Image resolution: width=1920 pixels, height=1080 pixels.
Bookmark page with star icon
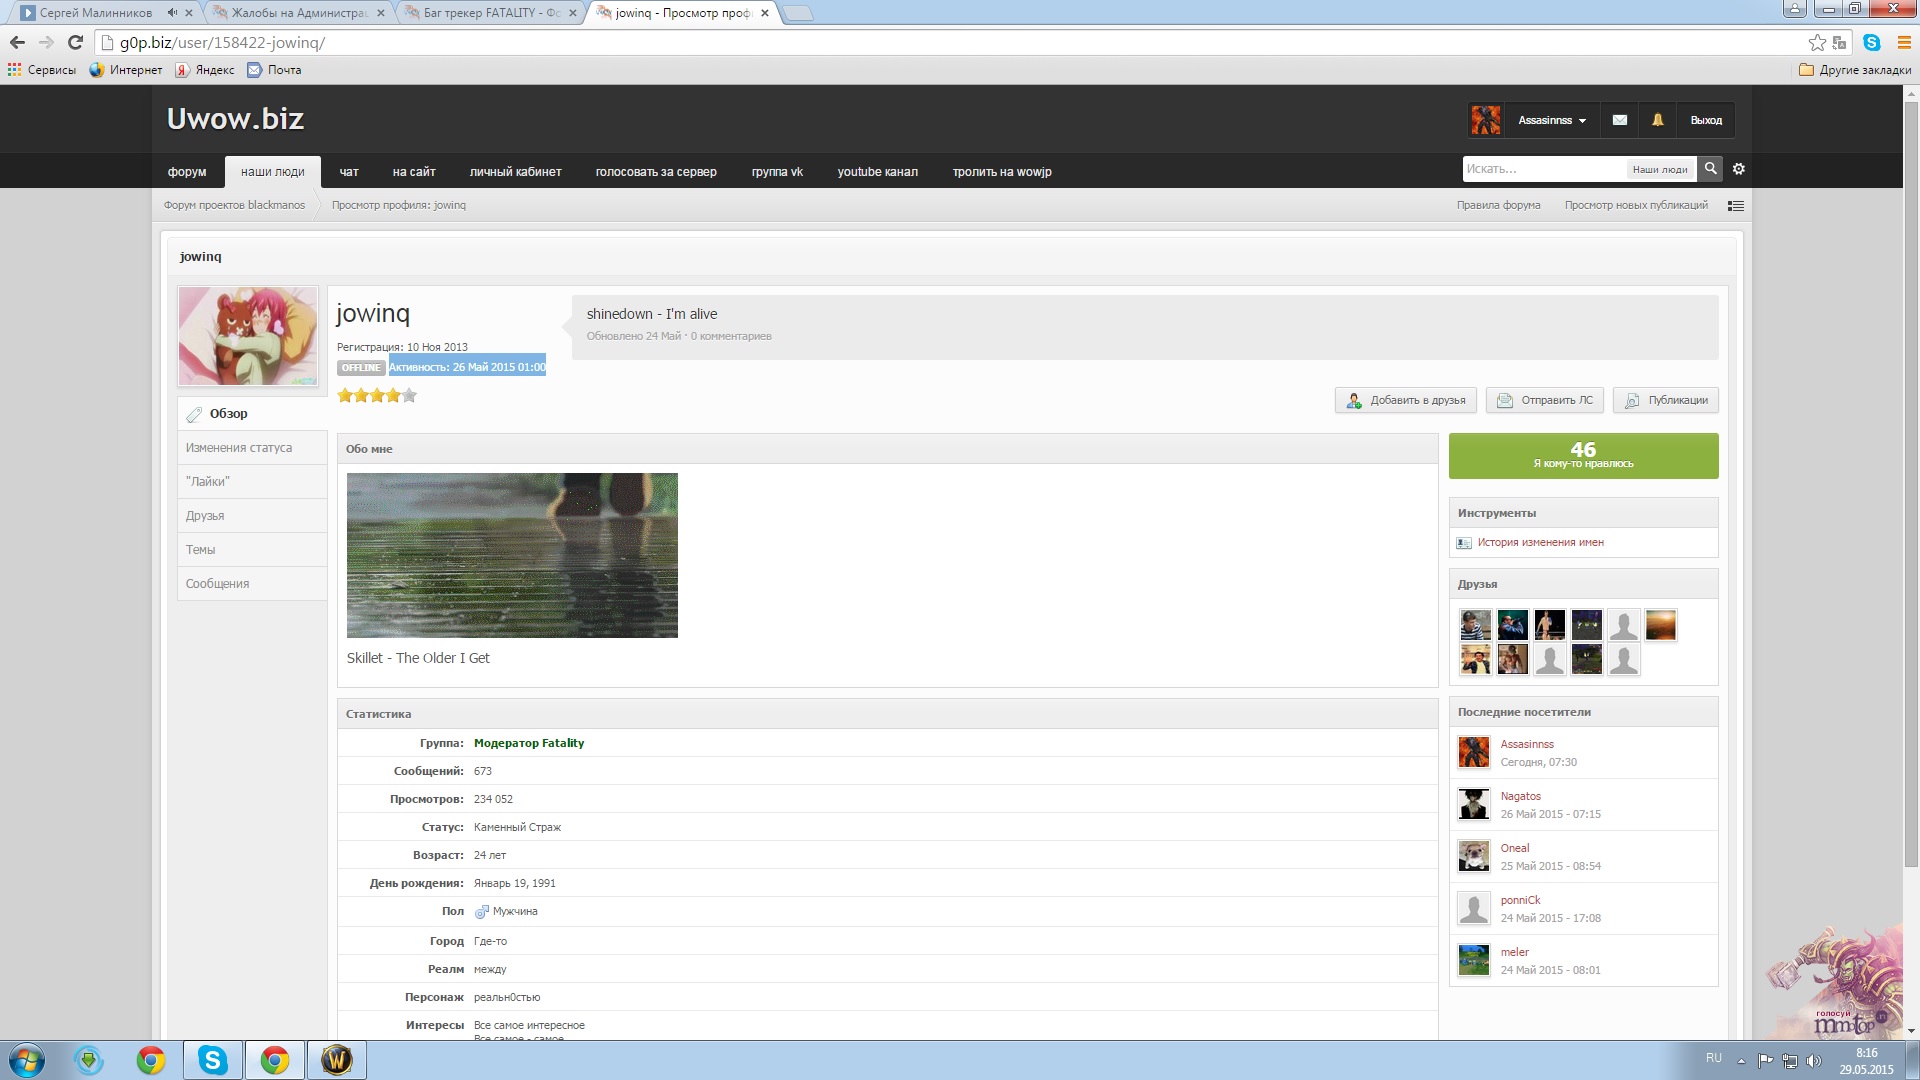(1817, 43)
